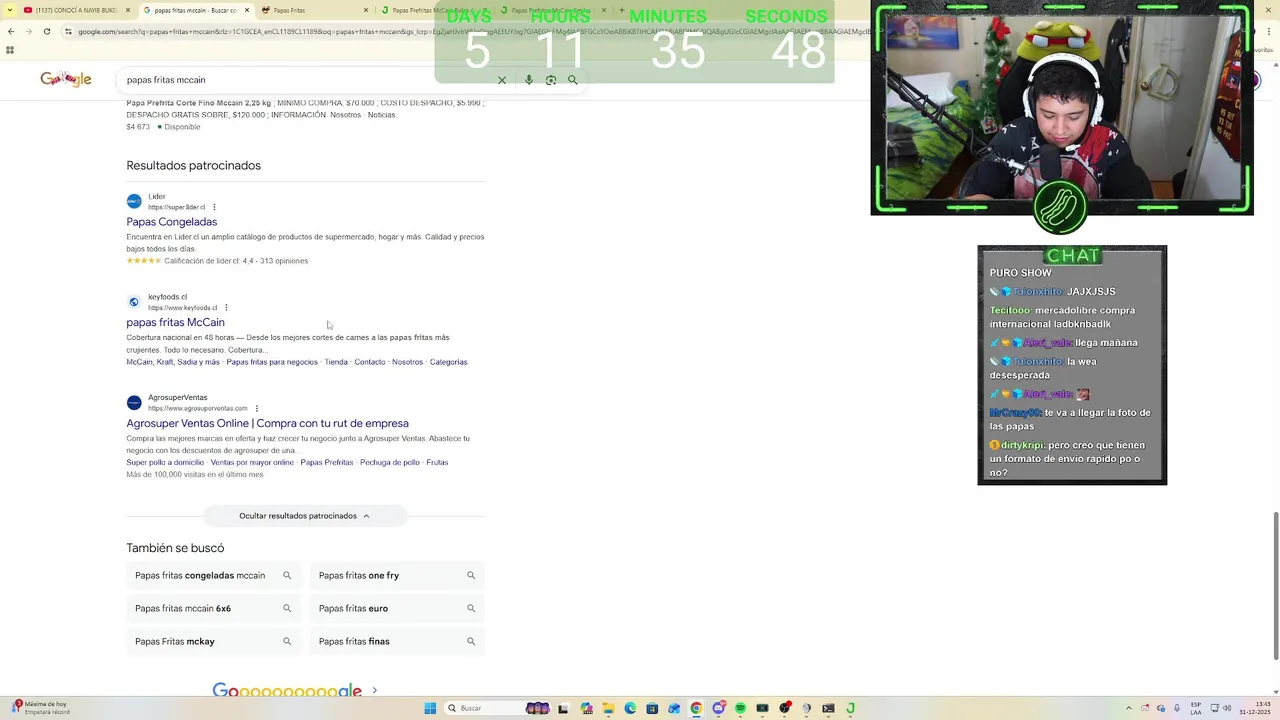
Task: Click the AgrosuperVentas favicon
Action: click(134, 402)
